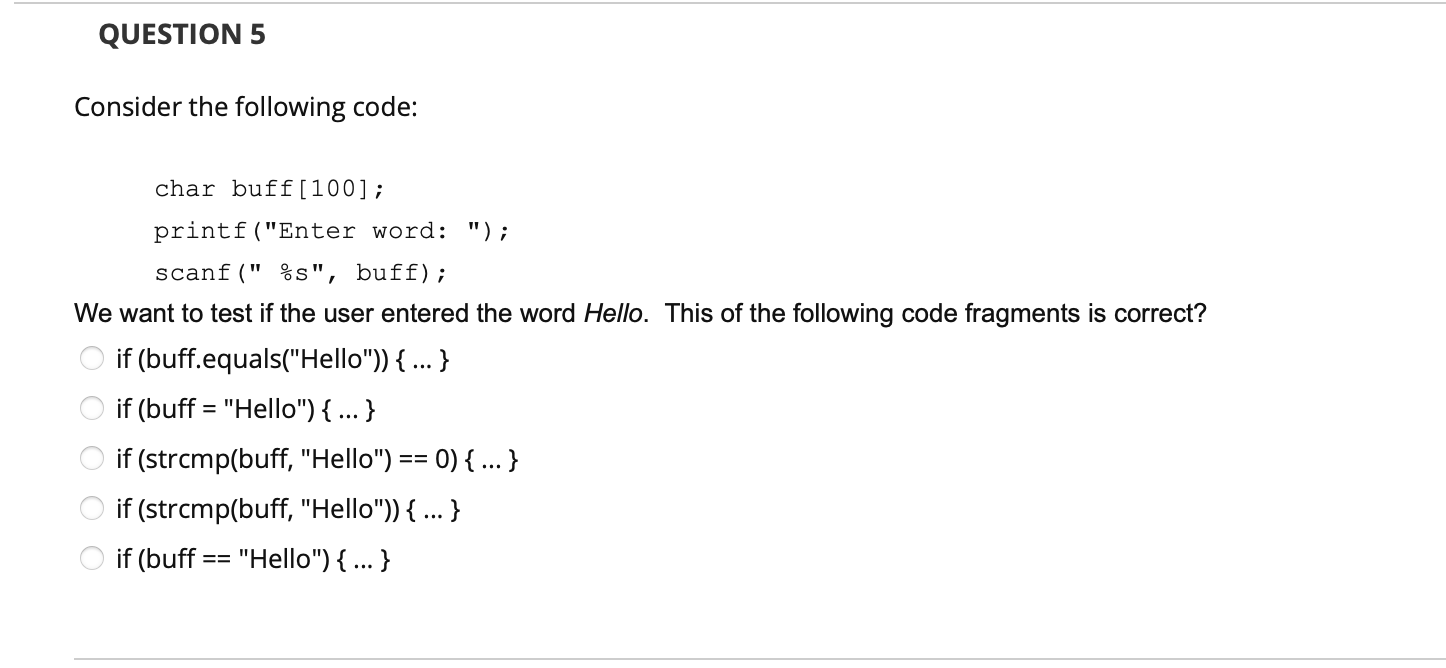Viewport: 1446px width, 668px height.
Task: Click the answer label if (buff = "Hello")
Action: pos(246,409)
